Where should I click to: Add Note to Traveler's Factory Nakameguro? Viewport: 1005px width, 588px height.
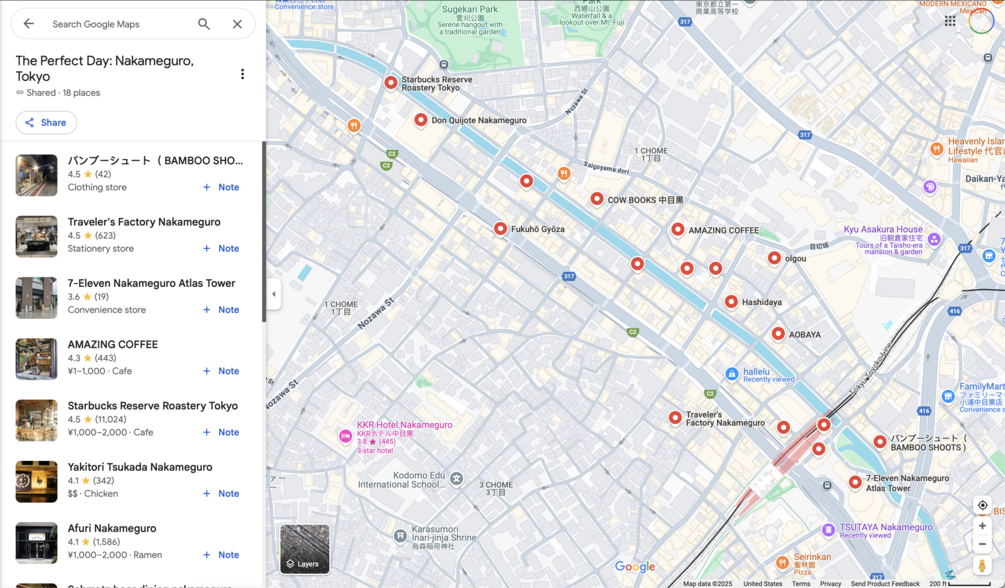pos(221,248)
